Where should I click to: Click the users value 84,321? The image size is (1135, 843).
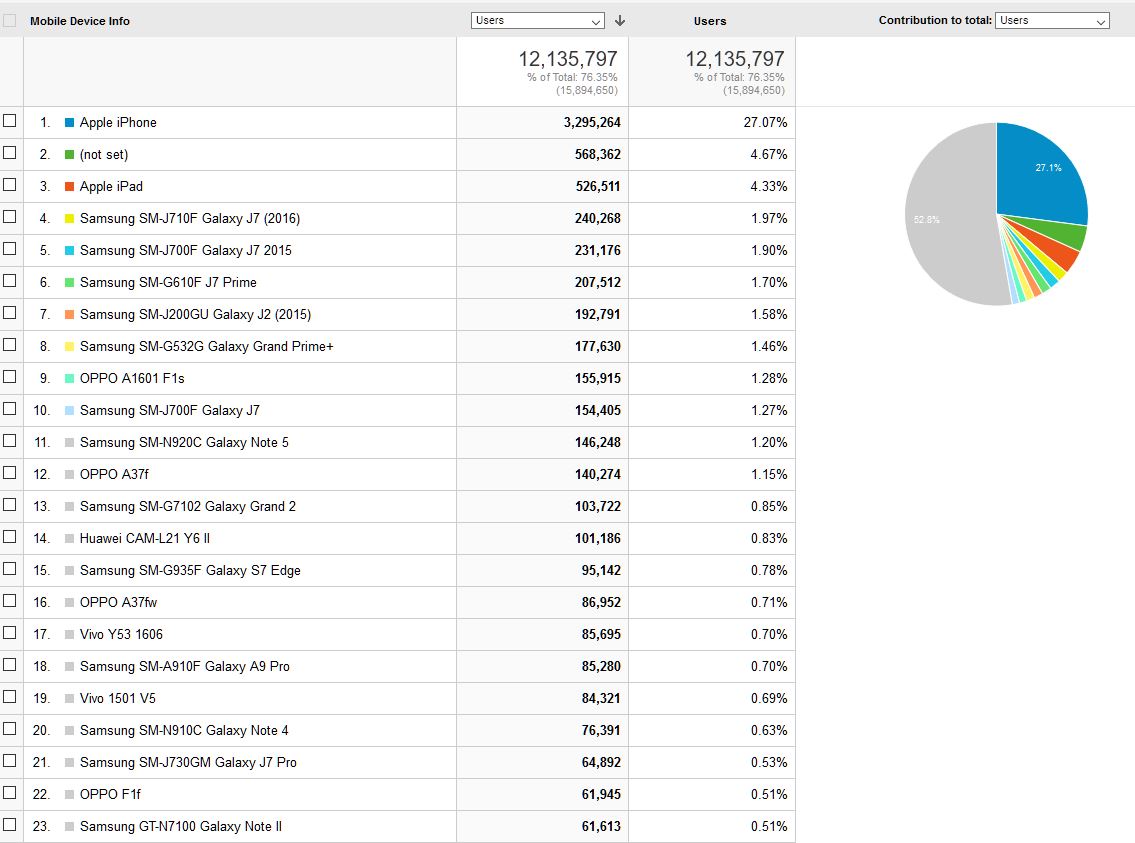[x=601, y=698]
